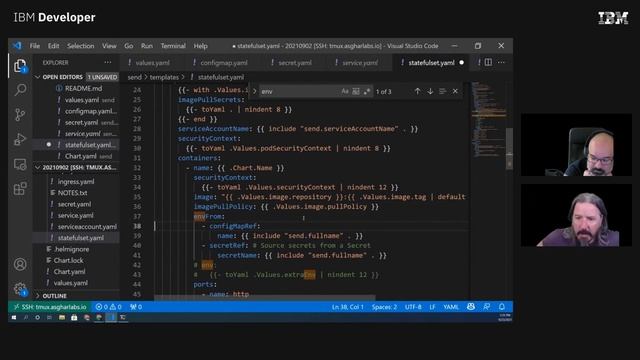Open the Run menu
This screenshot has height=360, width=640.
[x=147, y=46]
